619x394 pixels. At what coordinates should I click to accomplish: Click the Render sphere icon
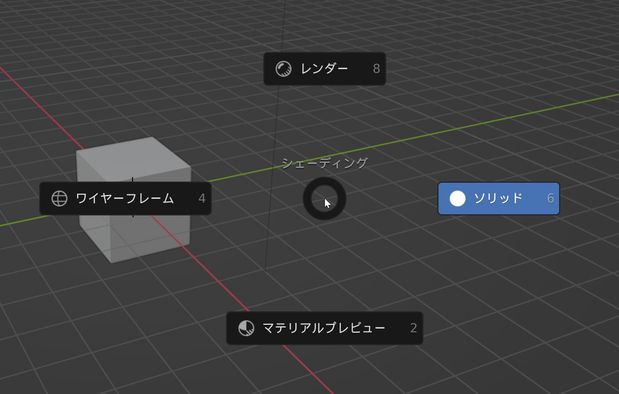tap(283, 69)
